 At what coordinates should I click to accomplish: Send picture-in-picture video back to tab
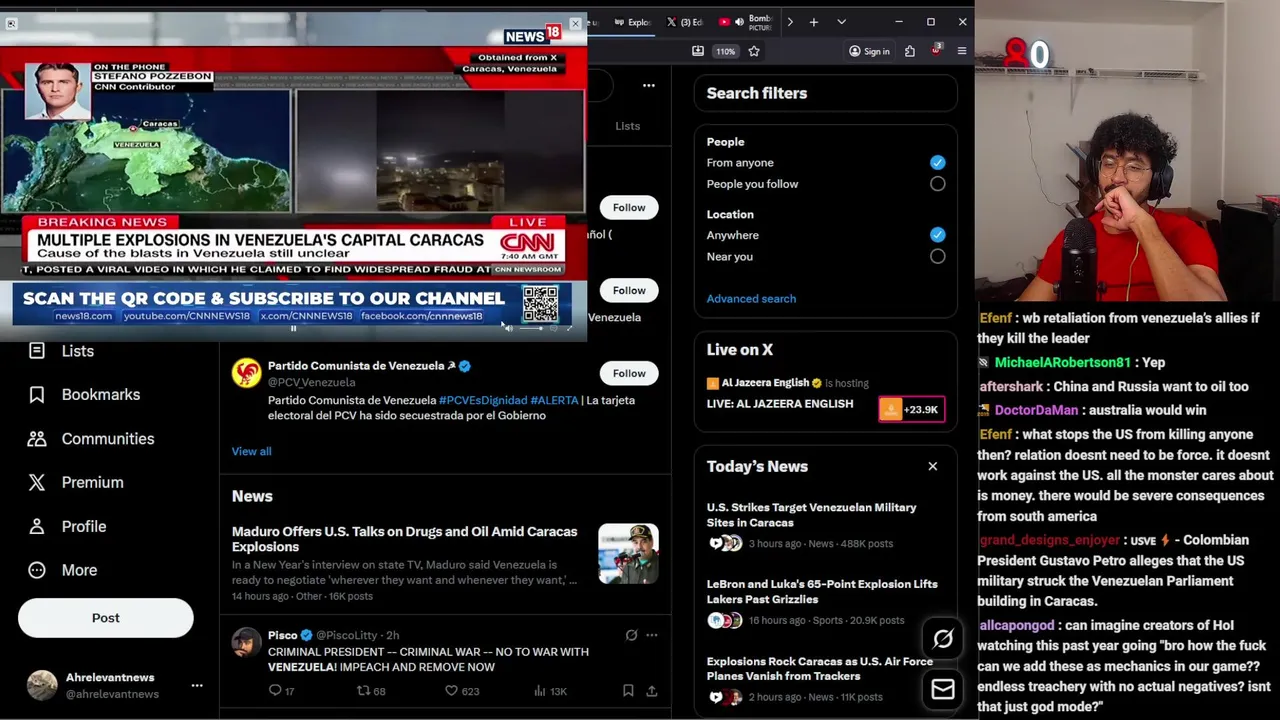(x=11, y=23)
